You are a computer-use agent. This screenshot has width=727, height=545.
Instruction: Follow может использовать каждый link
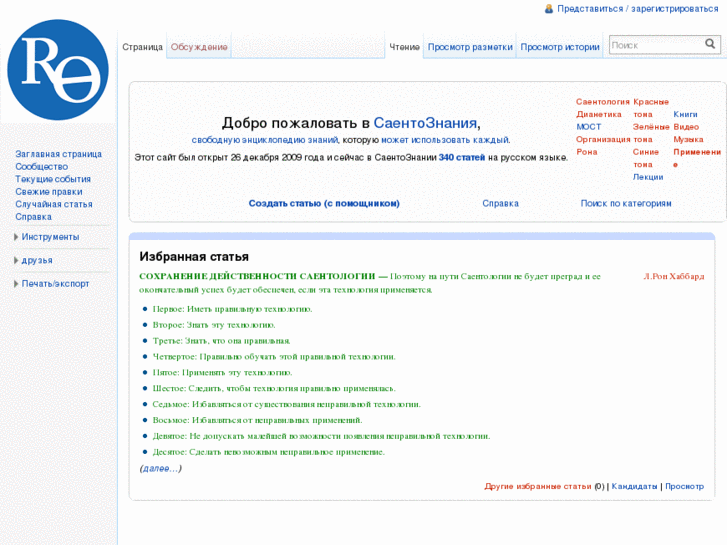445,140
